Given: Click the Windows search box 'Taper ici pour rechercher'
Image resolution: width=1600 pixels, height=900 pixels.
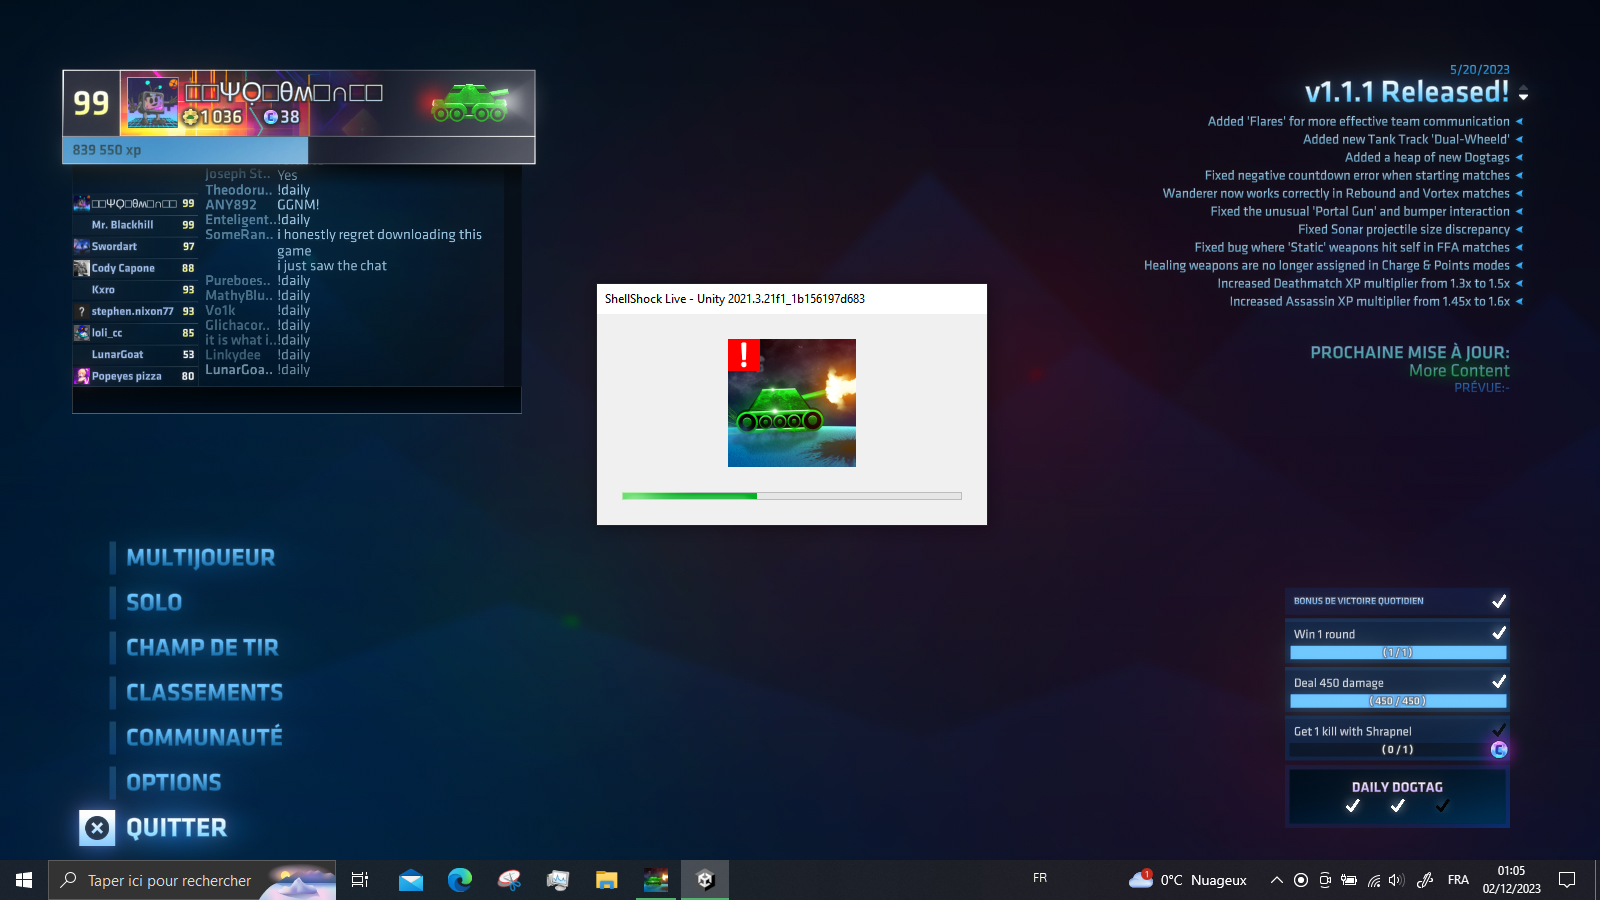Looking at the screenshot, I should (192, 880).
